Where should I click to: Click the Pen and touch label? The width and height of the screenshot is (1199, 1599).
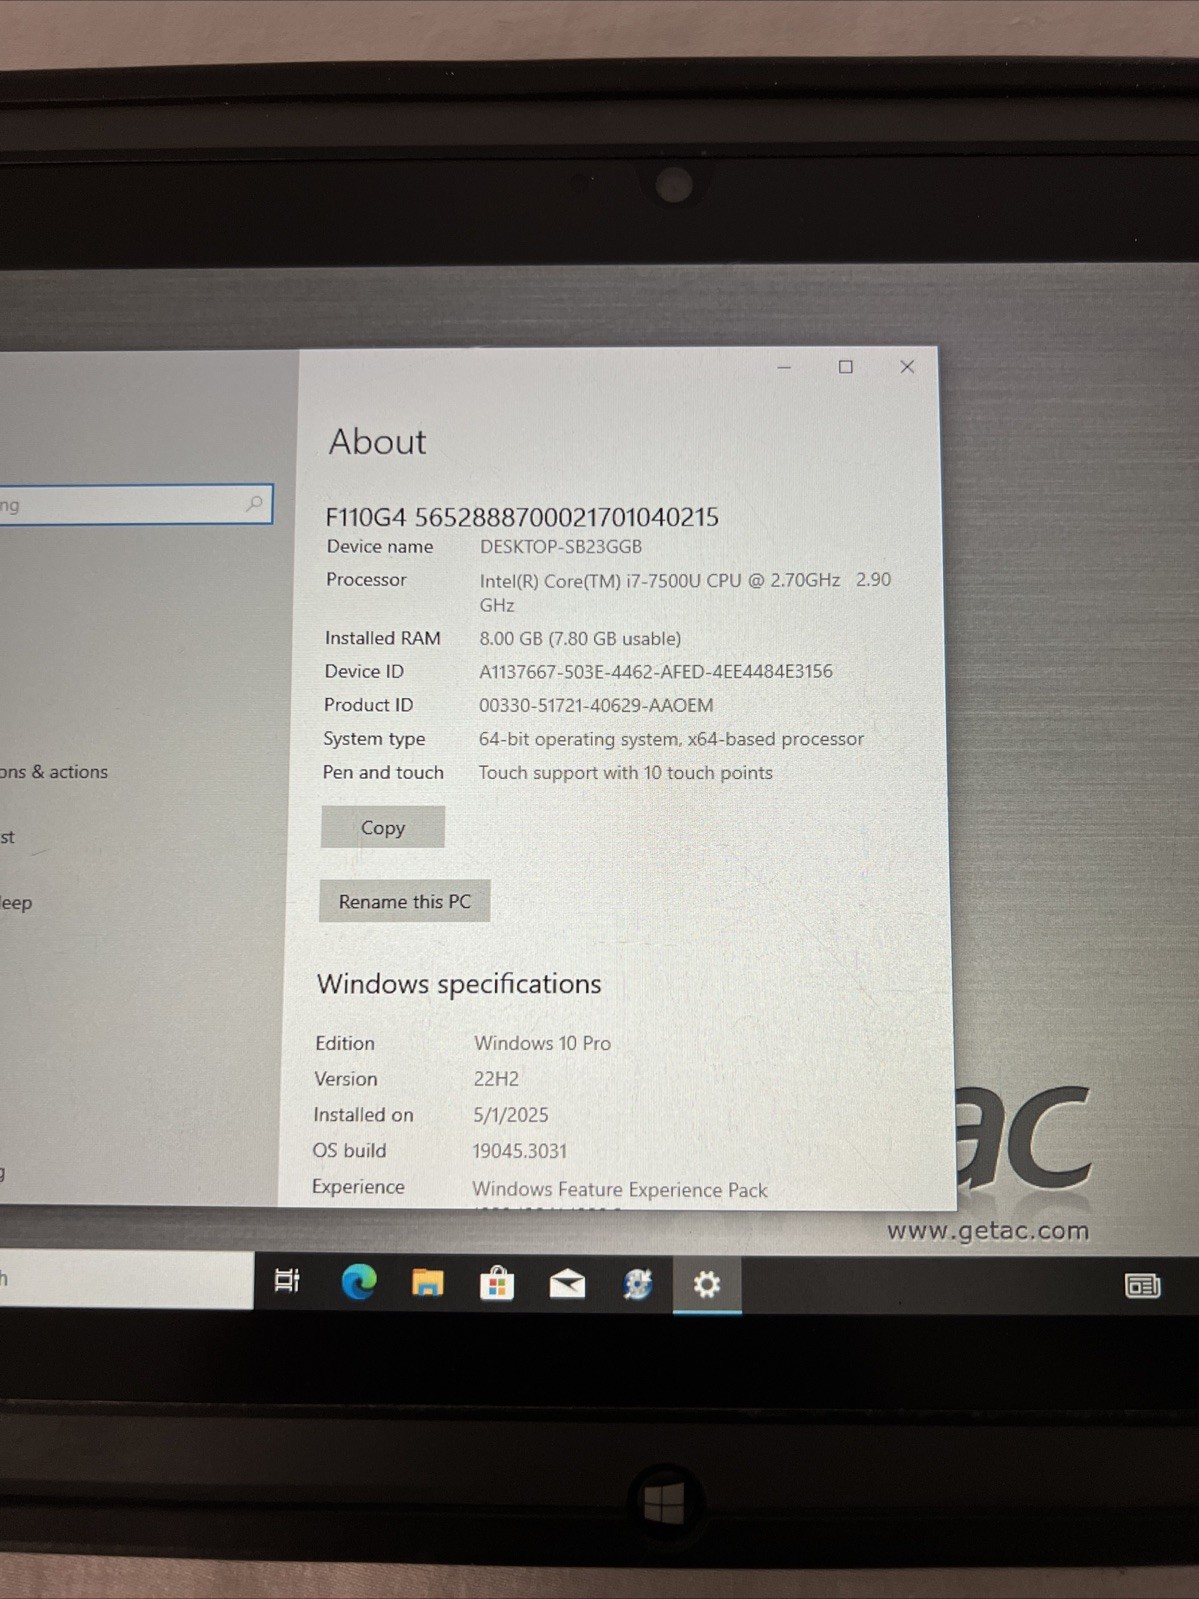point(383,772)
